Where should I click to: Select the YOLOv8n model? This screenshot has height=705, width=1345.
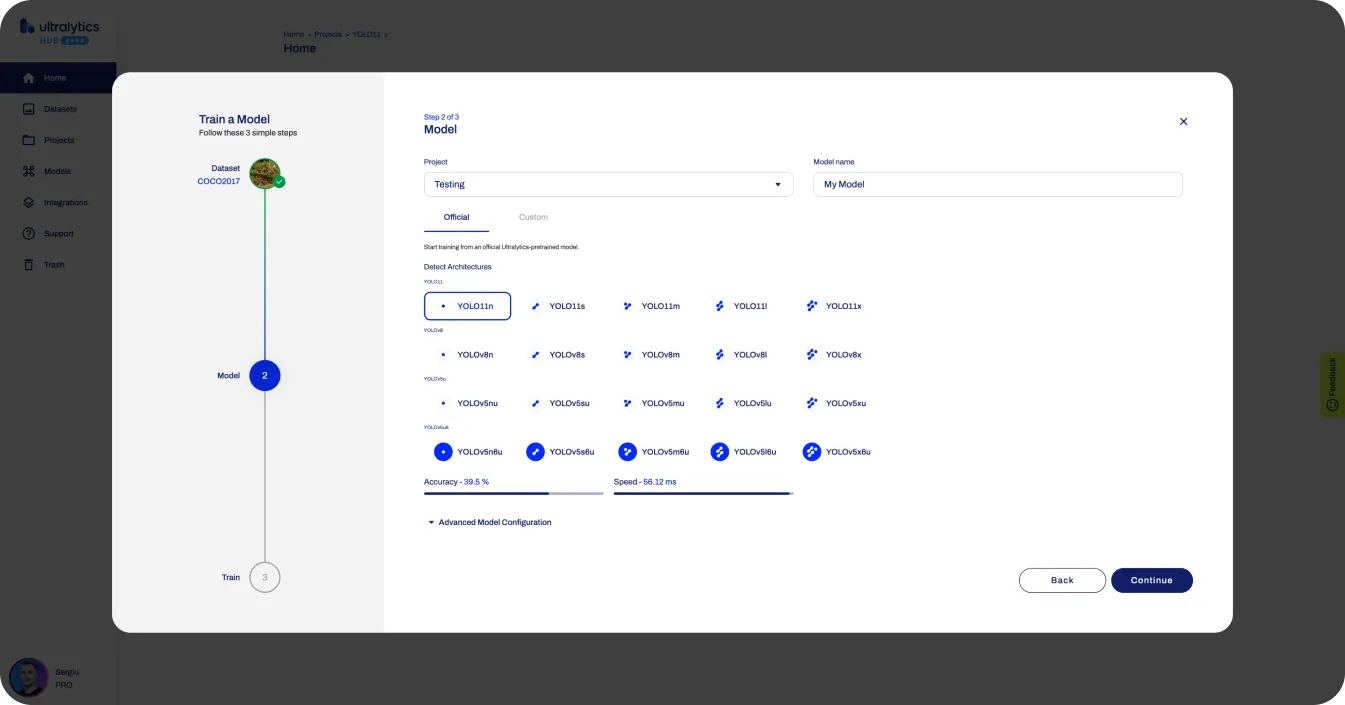[x=467, y=355]
